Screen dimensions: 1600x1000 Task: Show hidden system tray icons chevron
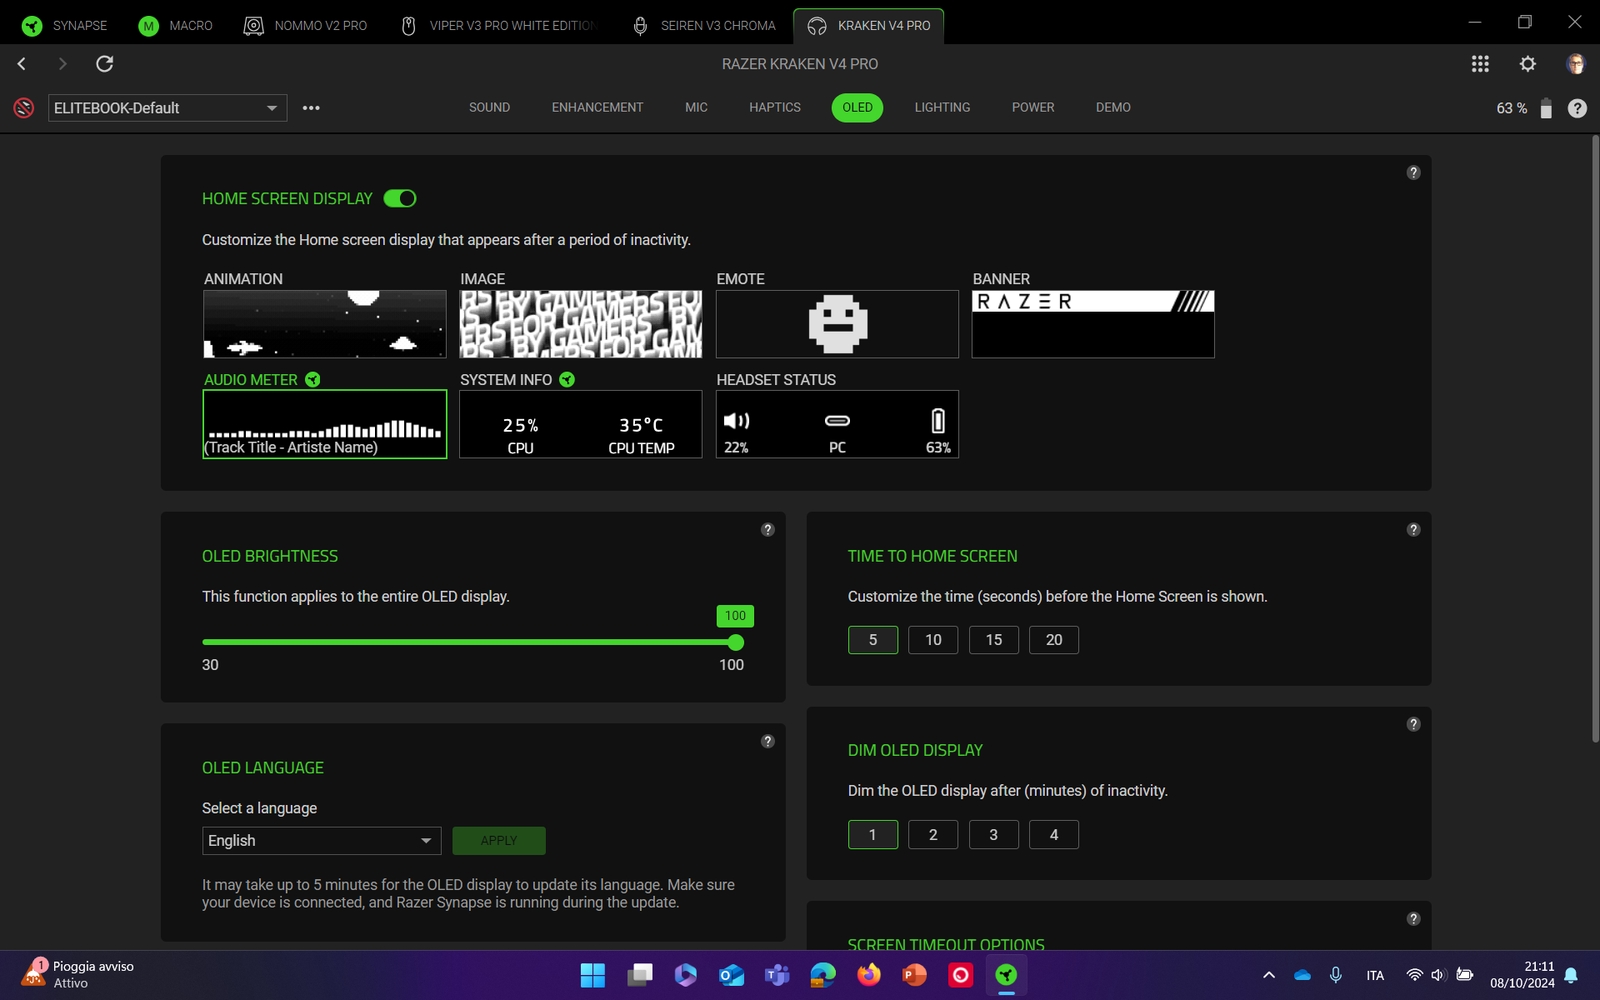point(1268,975)
